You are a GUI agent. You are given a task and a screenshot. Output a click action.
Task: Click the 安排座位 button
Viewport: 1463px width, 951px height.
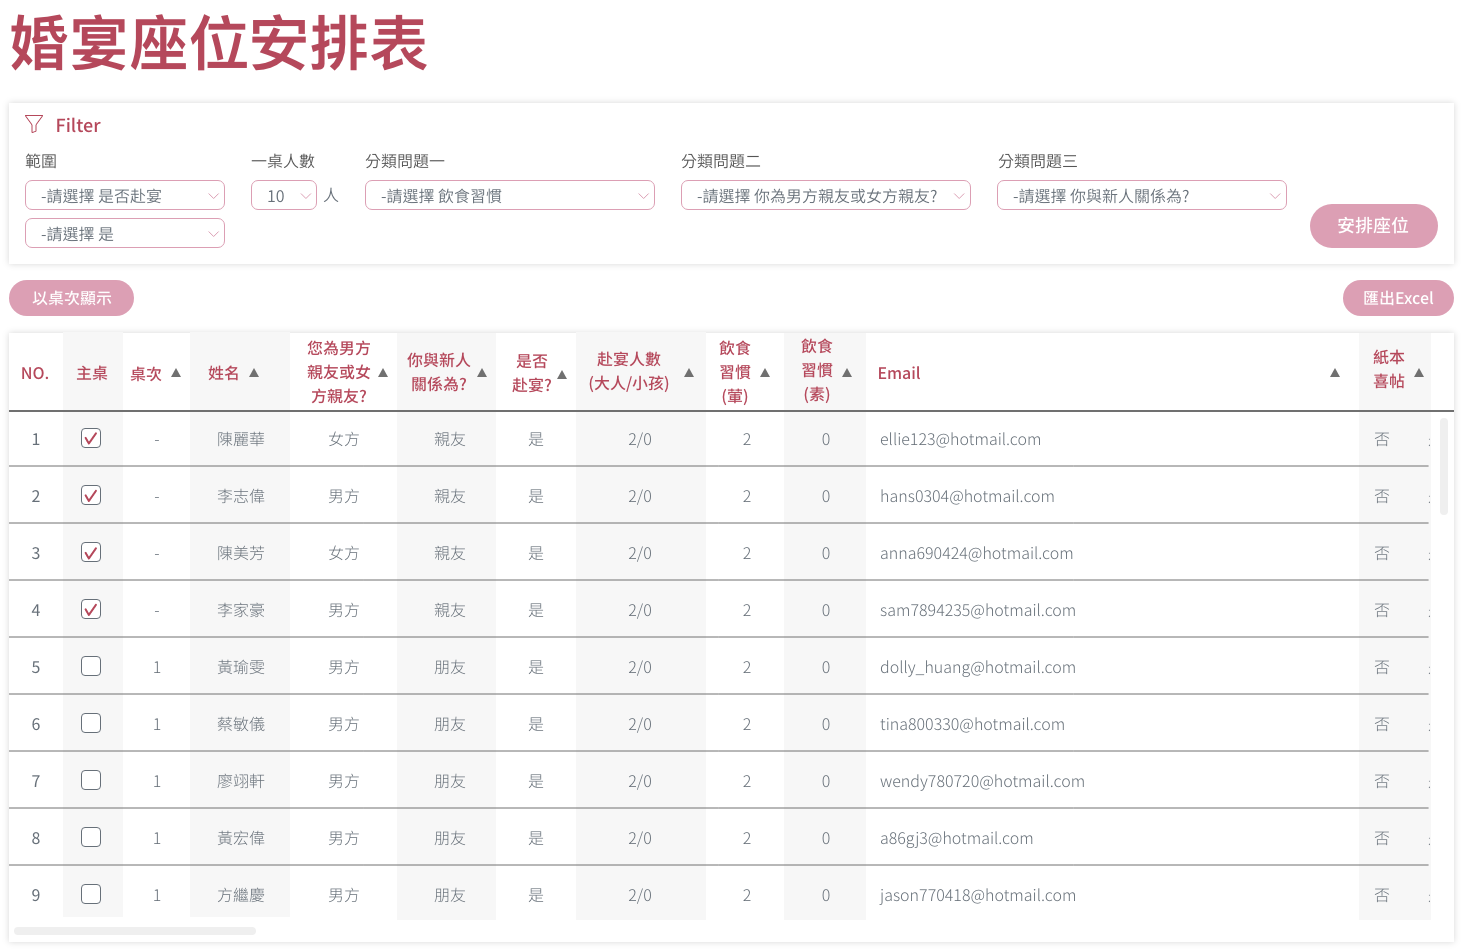[1373, 226]
